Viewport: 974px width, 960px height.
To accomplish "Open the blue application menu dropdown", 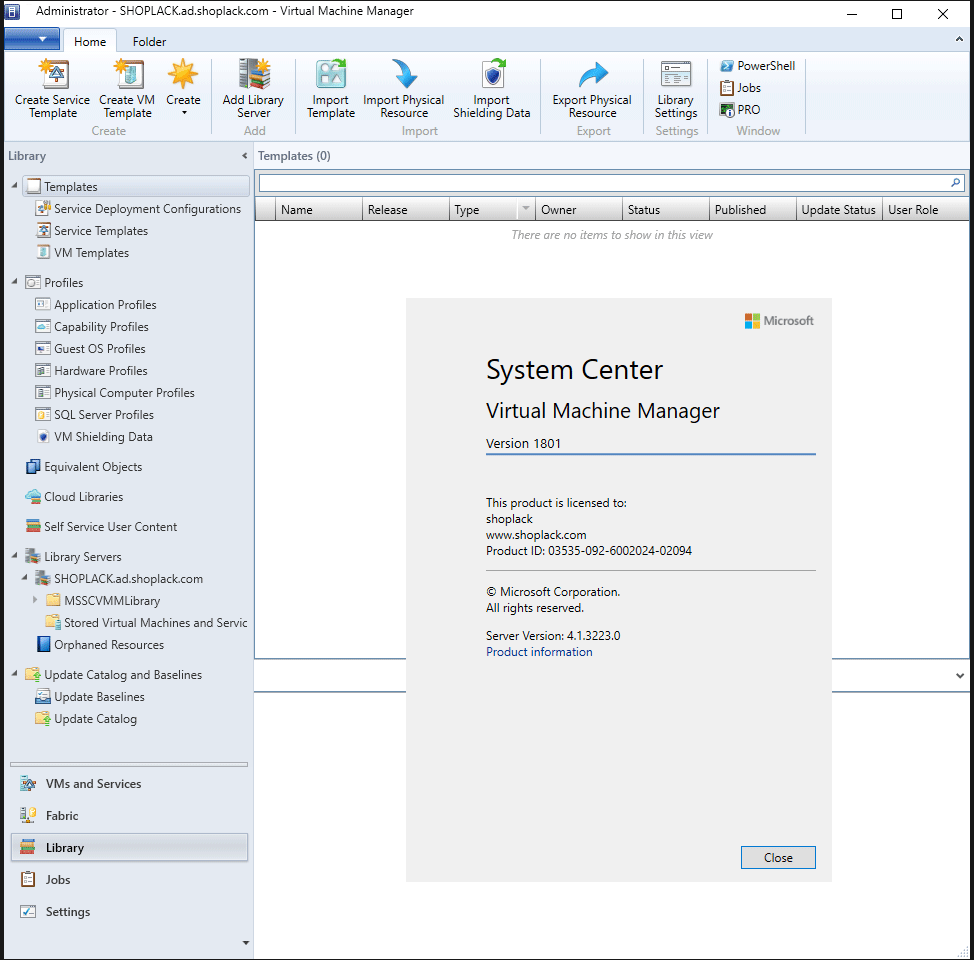I will 32,39.
